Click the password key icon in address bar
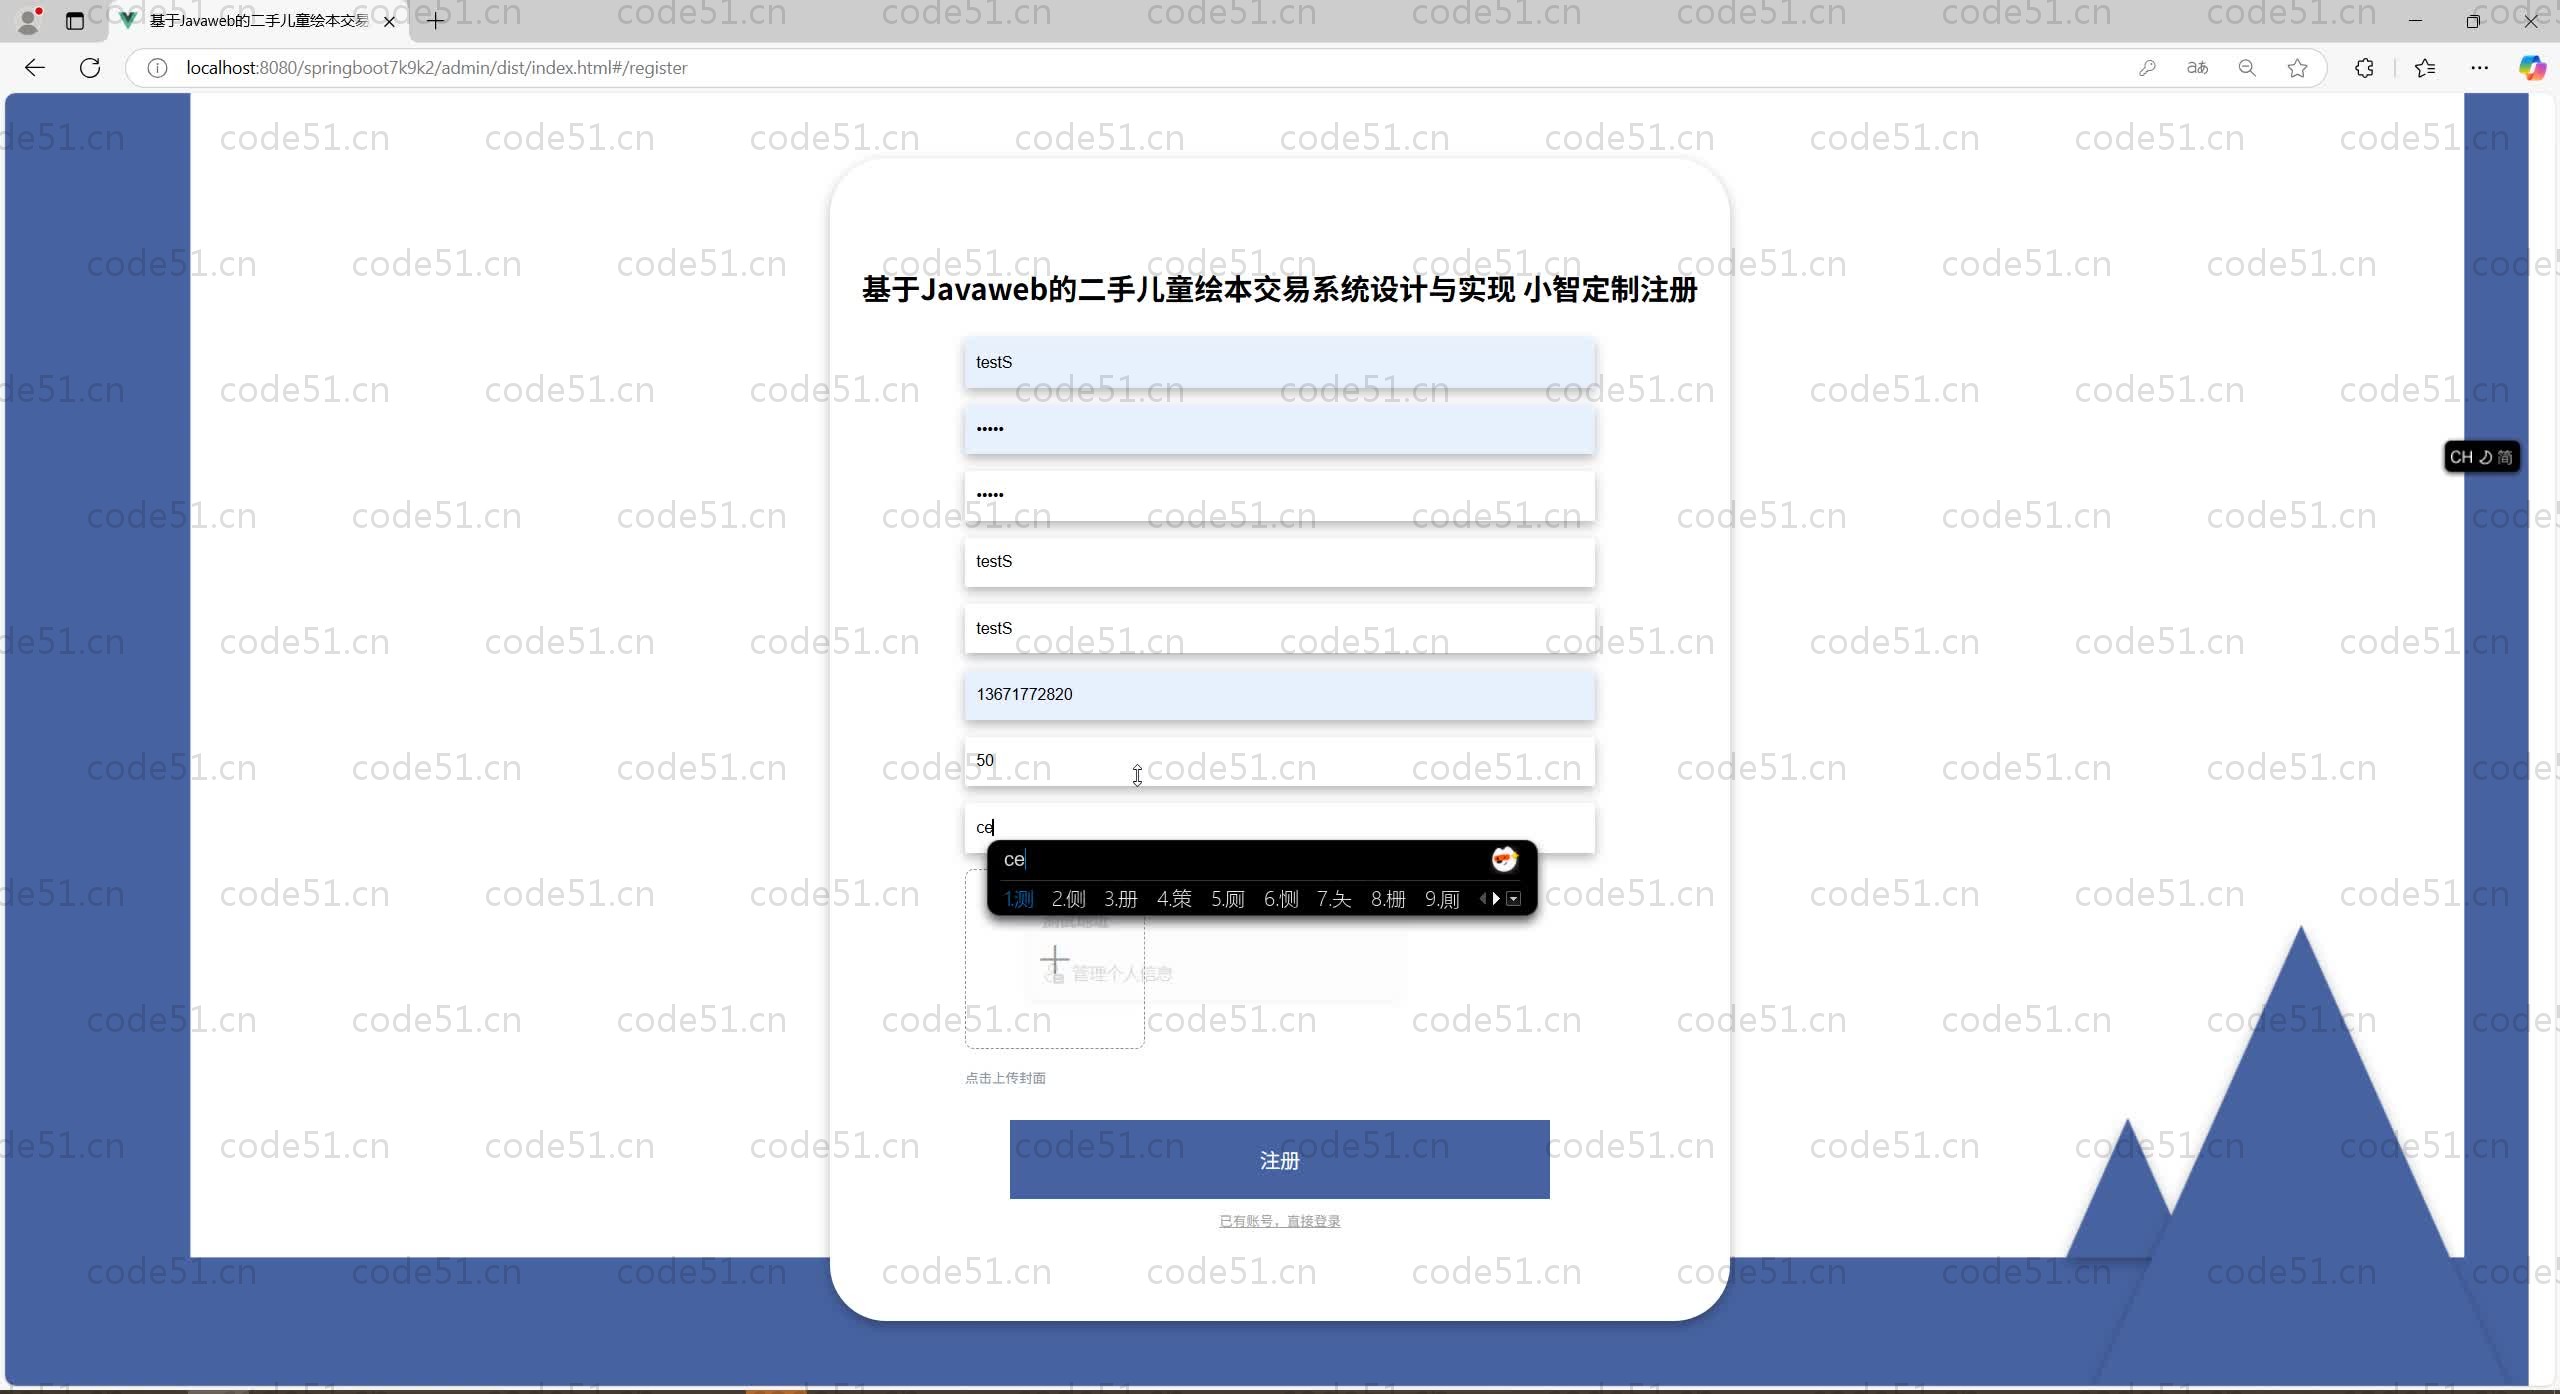Image resolution: width=2560 pixels, height=1394 pixels. [x=2147, y=68]
